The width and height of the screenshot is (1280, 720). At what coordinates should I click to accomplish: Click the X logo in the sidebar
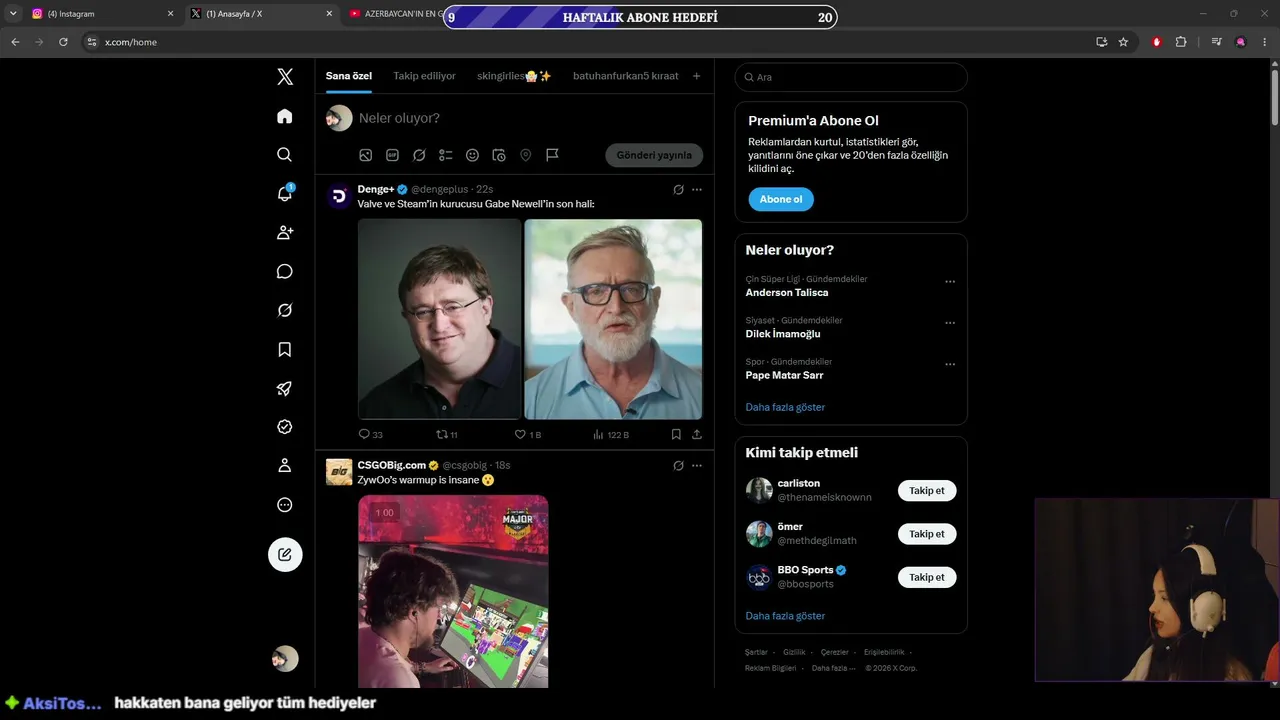[285, 77]
